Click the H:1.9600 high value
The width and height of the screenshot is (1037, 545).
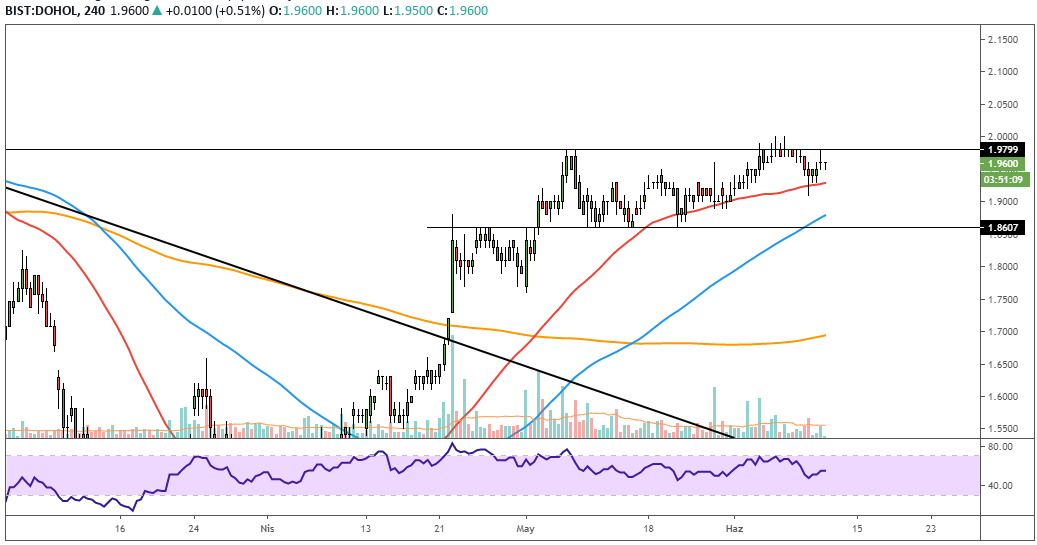[x=352, y=11]
